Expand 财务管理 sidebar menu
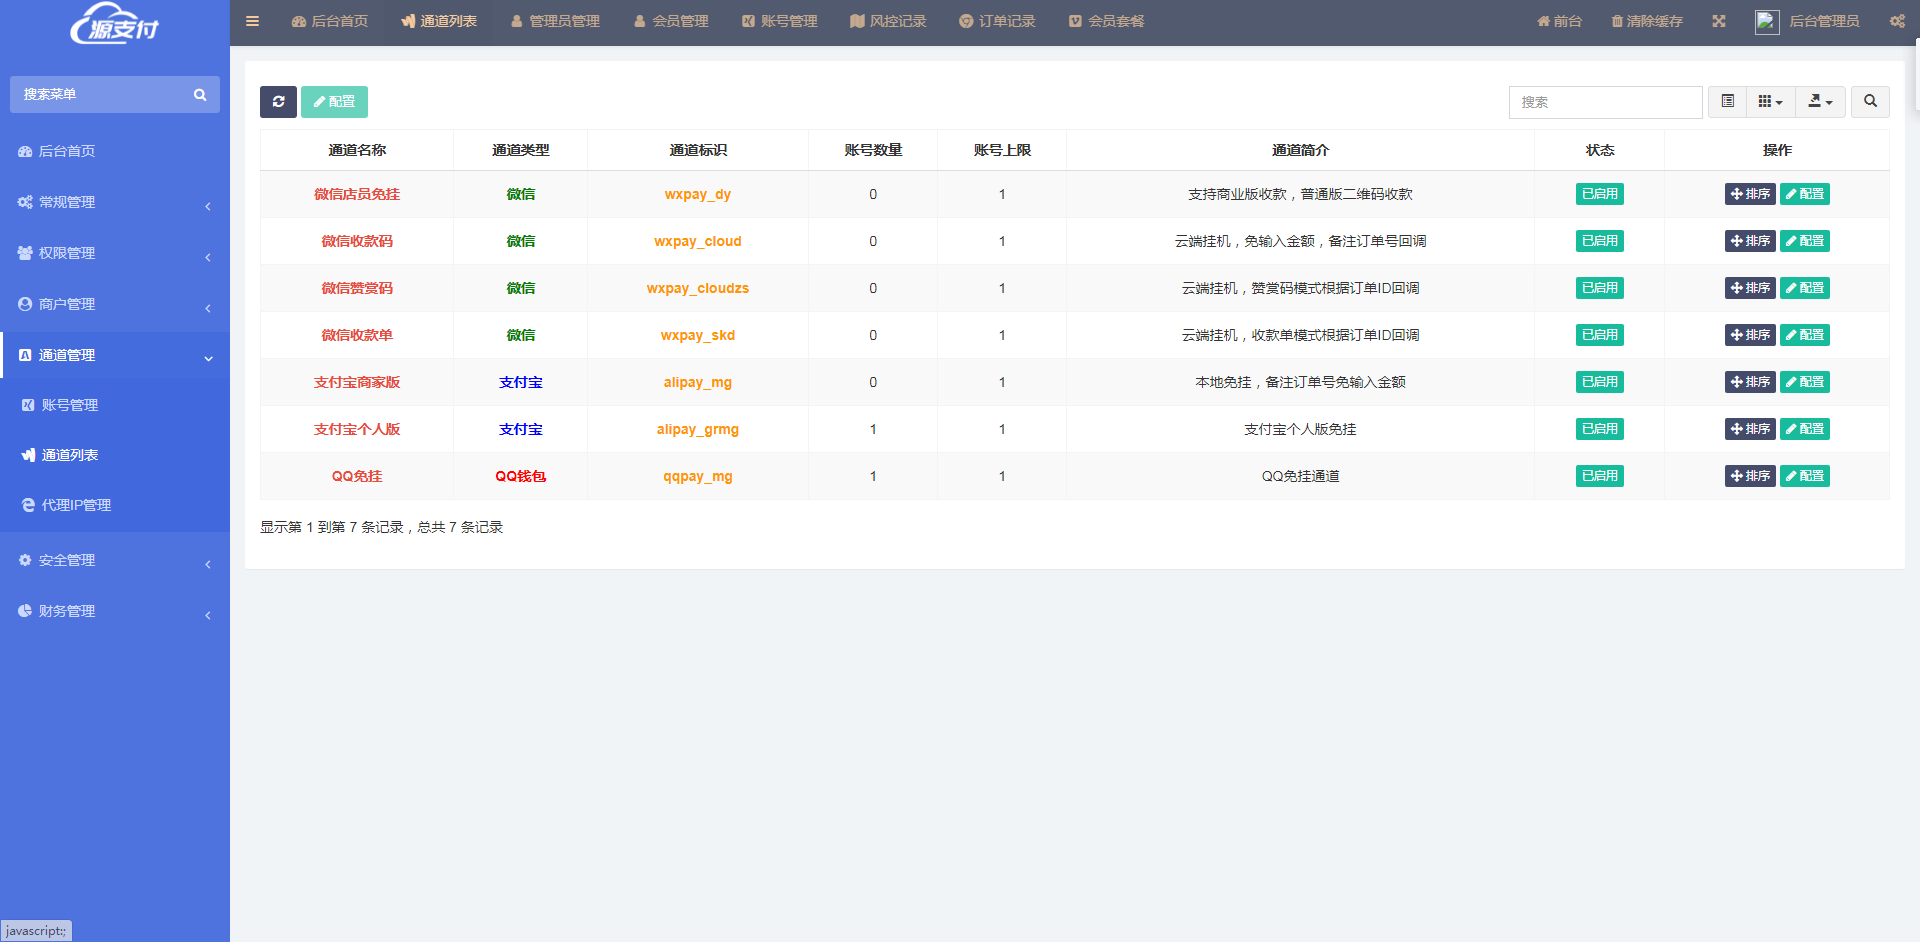 115,611
